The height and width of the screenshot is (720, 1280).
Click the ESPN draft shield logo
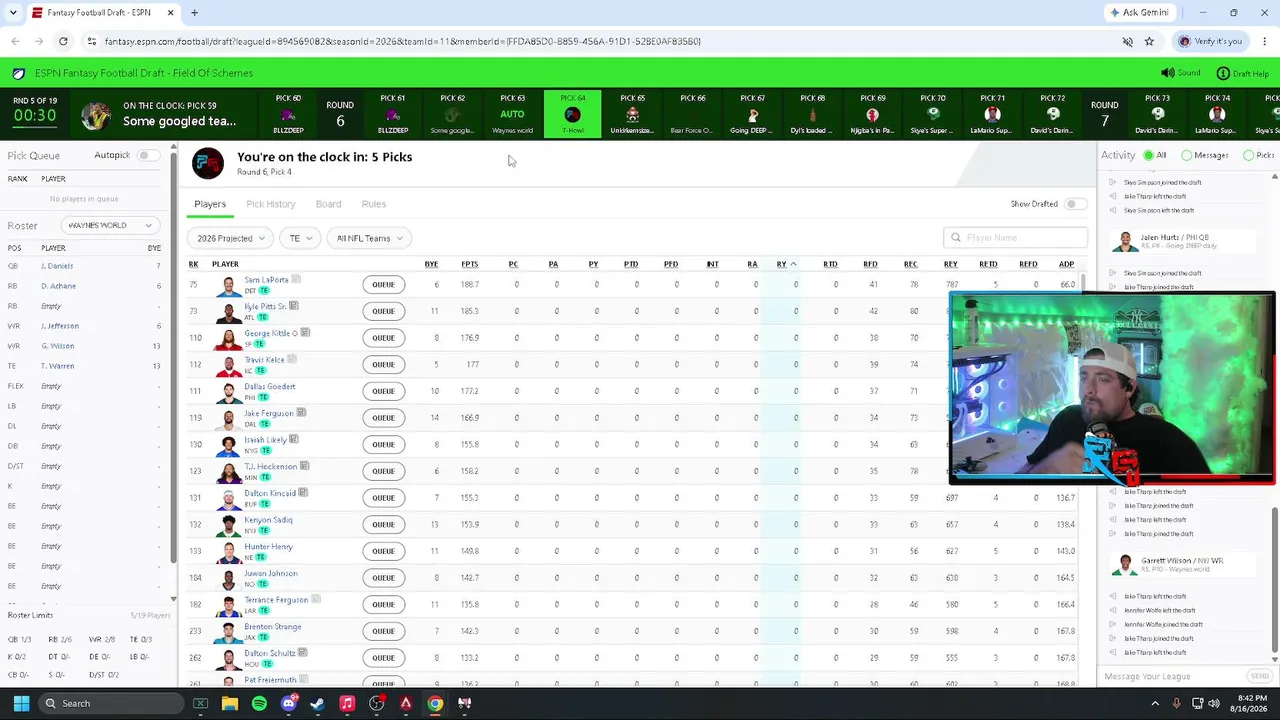tap(18, 73)
